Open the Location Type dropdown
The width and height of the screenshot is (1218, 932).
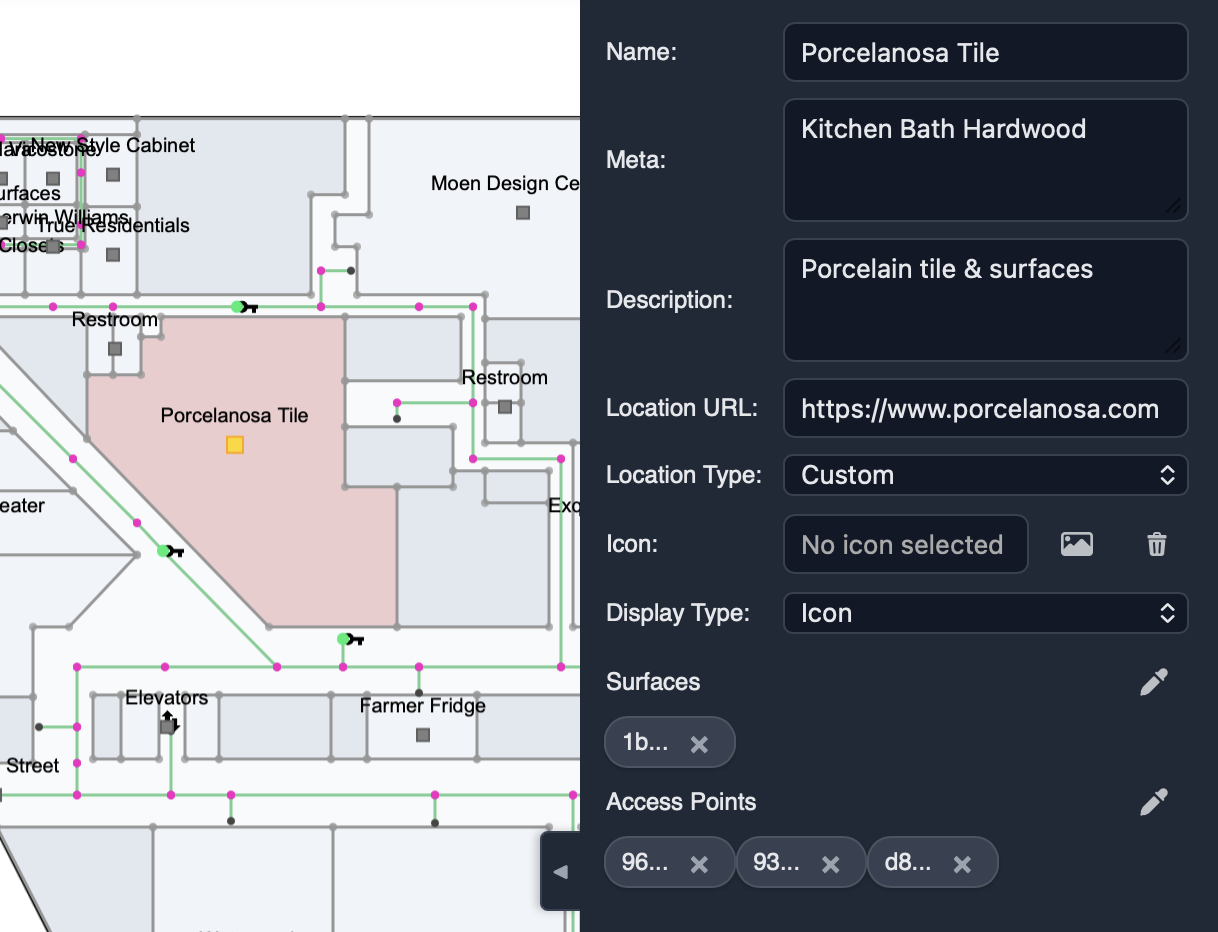[985, 475]
